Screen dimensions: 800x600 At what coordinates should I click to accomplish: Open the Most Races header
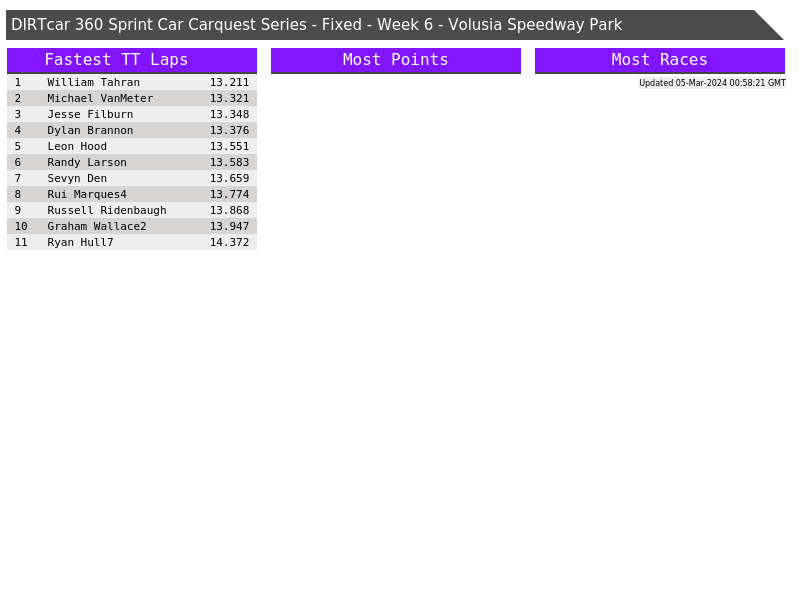pos(659,60)
